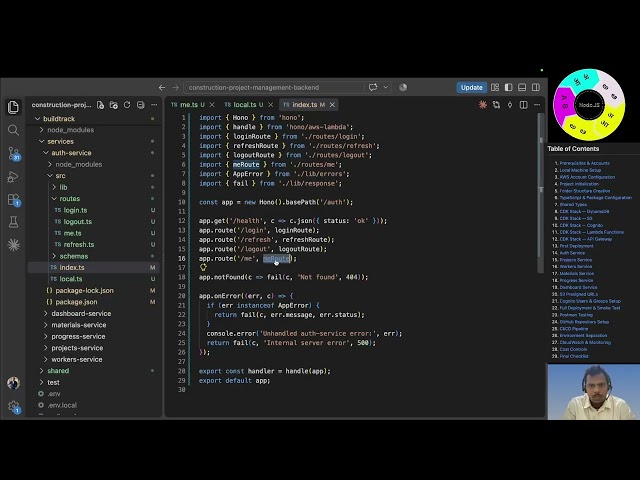Open the chat icon in title bar

[373, 87]
